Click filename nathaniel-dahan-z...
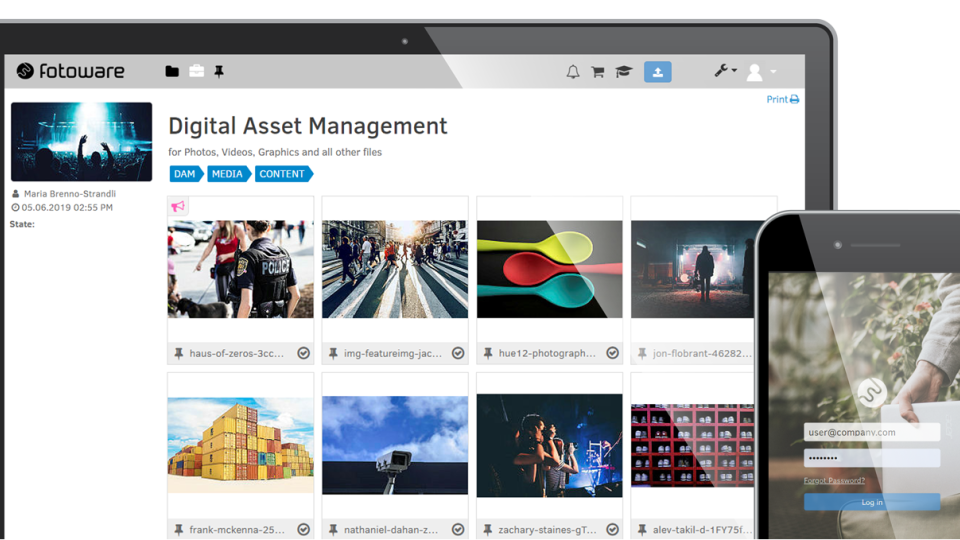This screenshot has width=960, height=540. pyautogui.click(x=391, y=530)
